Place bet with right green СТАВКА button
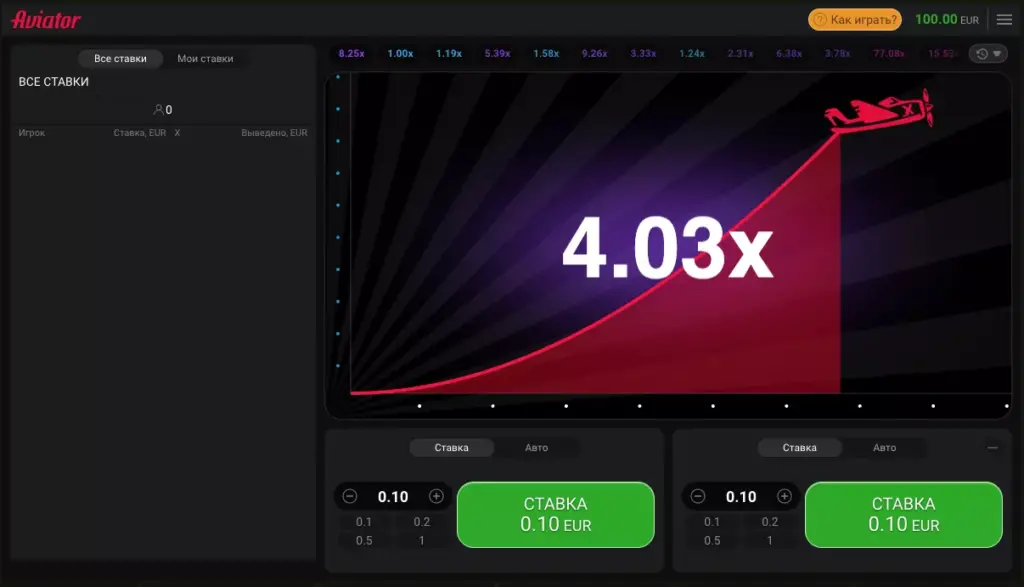This screenshot has width=1024, height=587. [903, 514]
